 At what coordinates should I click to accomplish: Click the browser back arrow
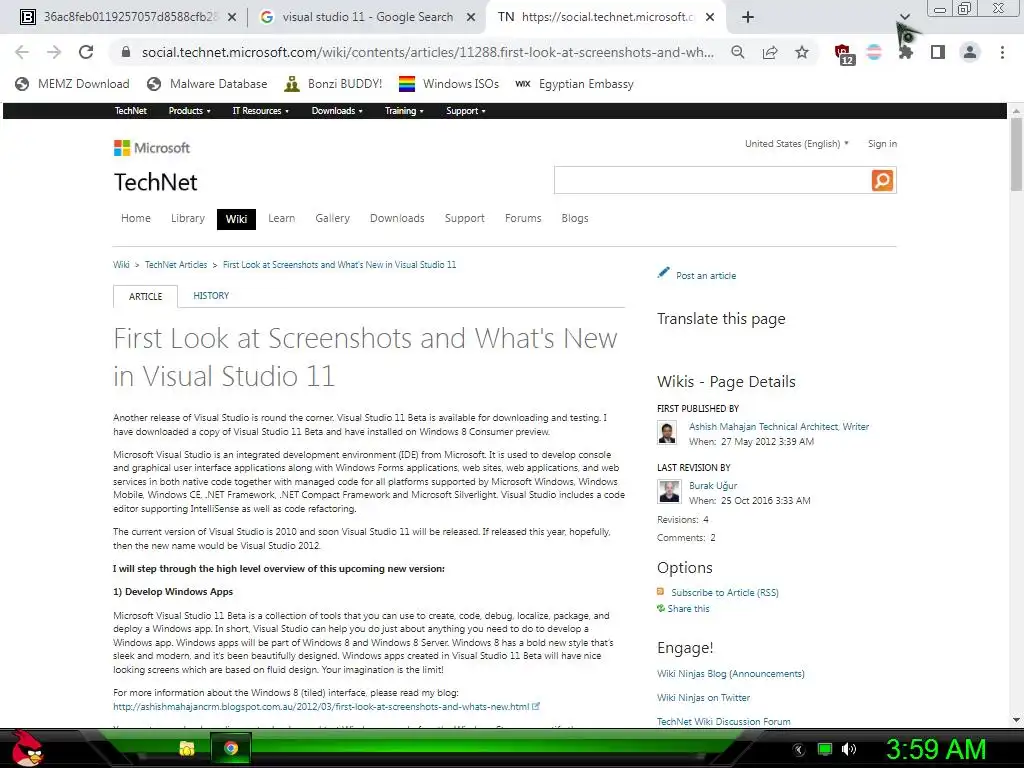coord(22,52)
